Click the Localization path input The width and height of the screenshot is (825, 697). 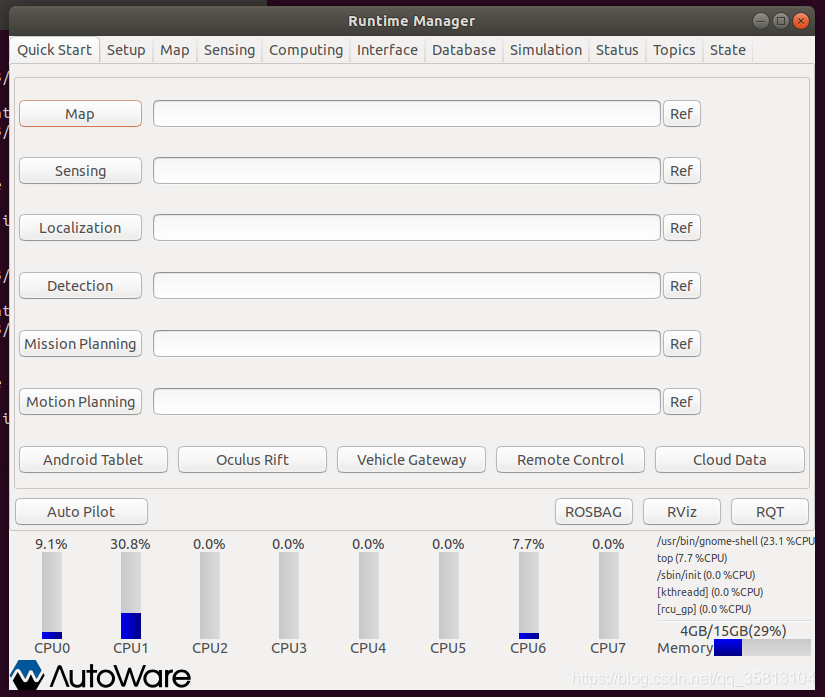(x=407, y=227)
